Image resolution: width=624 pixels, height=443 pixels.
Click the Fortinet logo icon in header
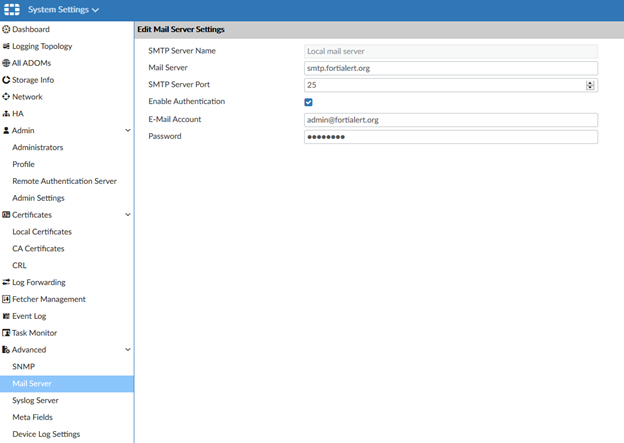click(x=11, y=10)
